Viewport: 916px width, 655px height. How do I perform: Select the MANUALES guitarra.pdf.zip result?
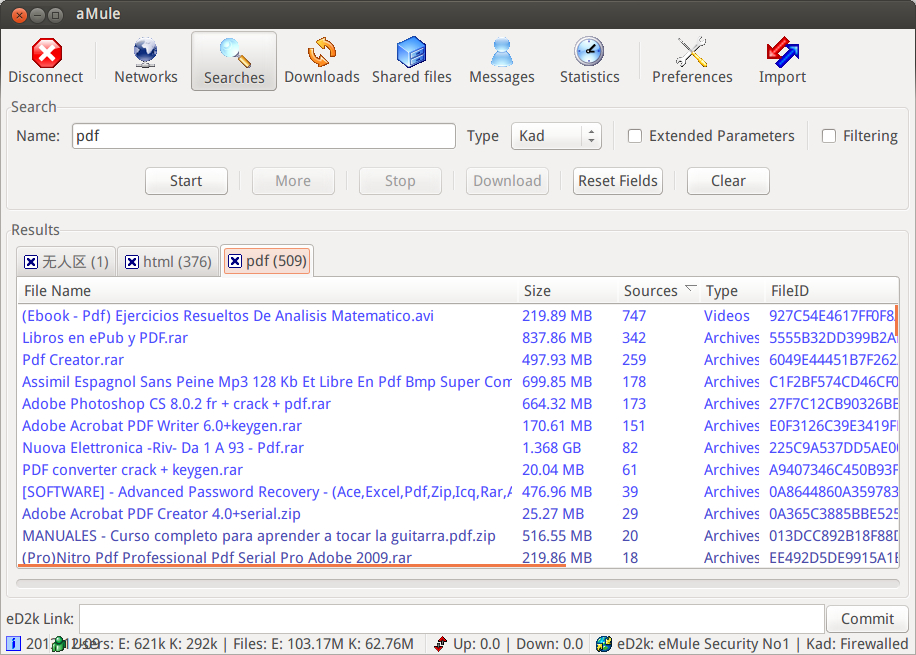[x=458, y=536]
